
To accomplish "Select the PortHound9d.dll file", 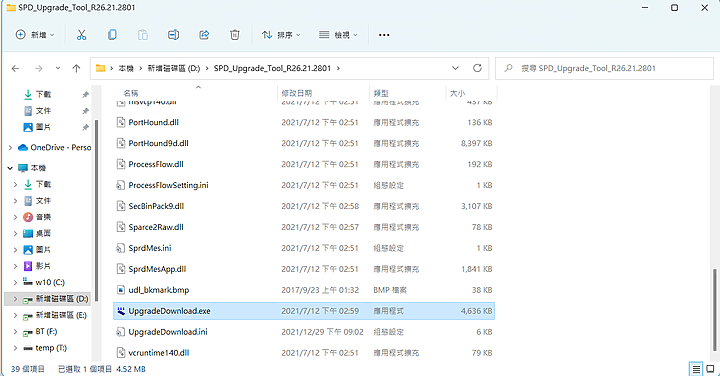I will click(x=304, y=143).
